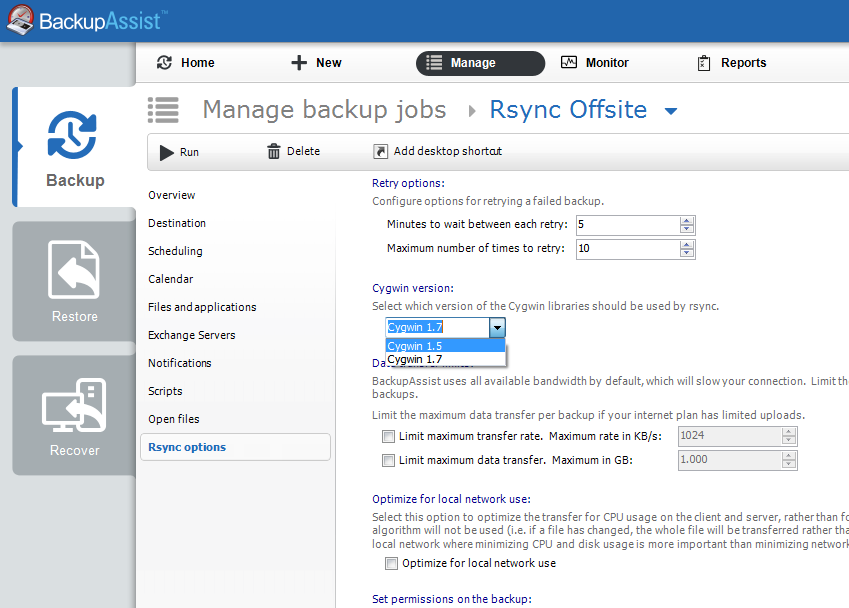Click the plus icon beside New

[299, 63]
